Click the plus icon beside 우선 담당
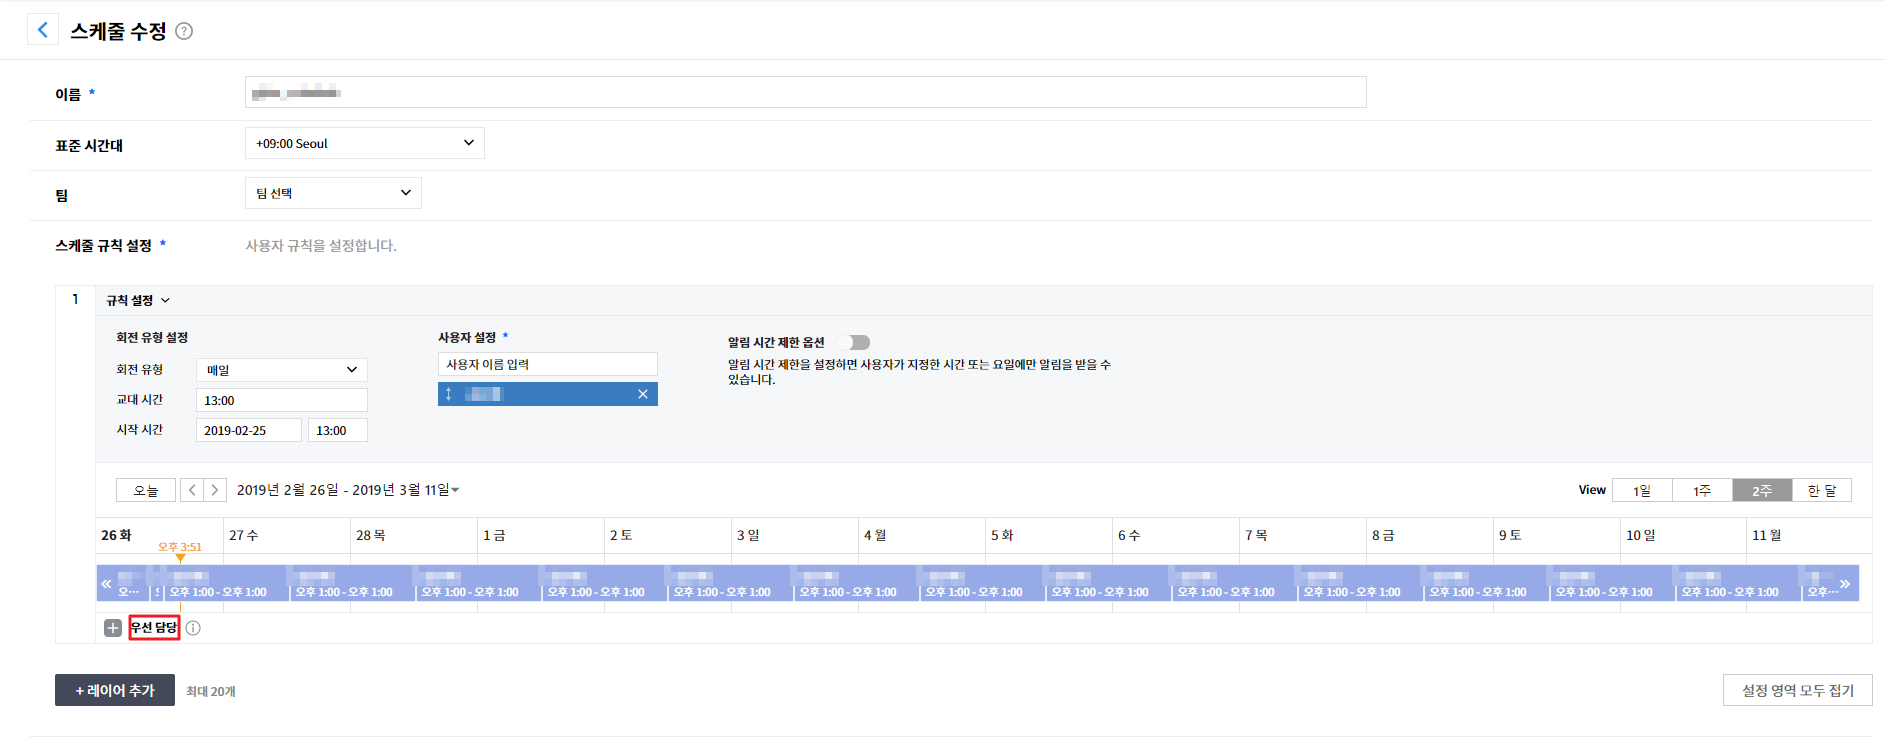1885x742 pixels. coord(113,628)
